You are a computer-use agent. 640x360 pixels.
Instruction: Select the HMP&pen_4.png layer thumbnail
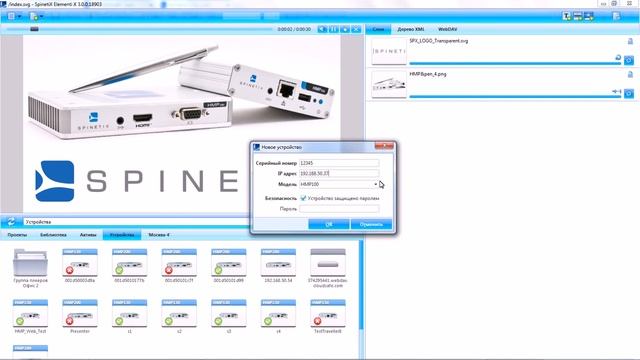pos(389,84)
